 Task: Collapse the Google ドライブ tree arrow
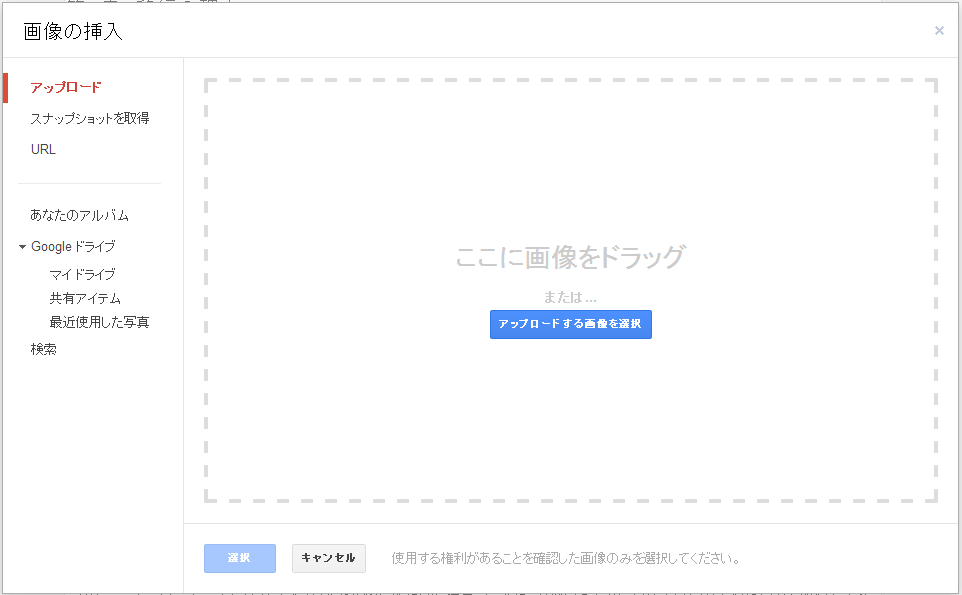[23, 247]
